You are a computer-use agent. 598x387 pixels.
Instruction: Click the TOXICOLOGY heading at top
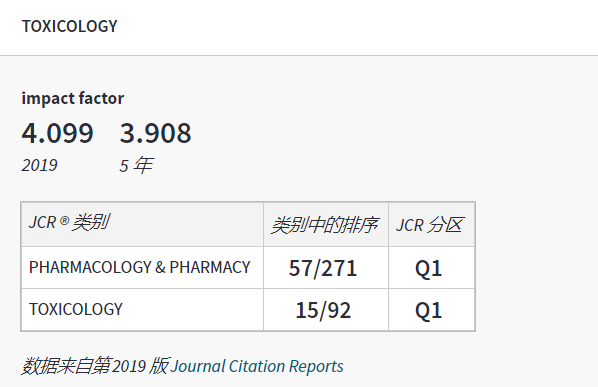(x=69, y=26)
